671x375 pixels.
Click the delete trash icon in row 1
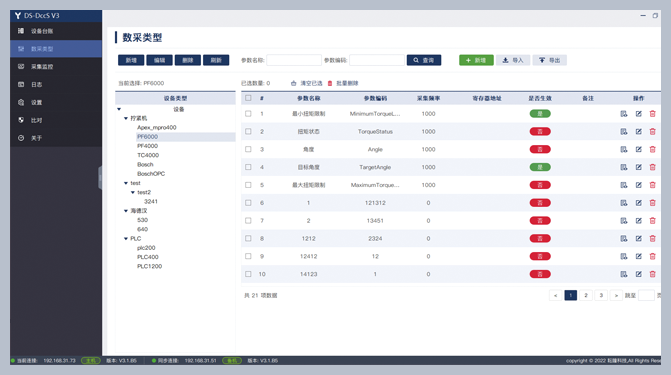coord(652,114)
